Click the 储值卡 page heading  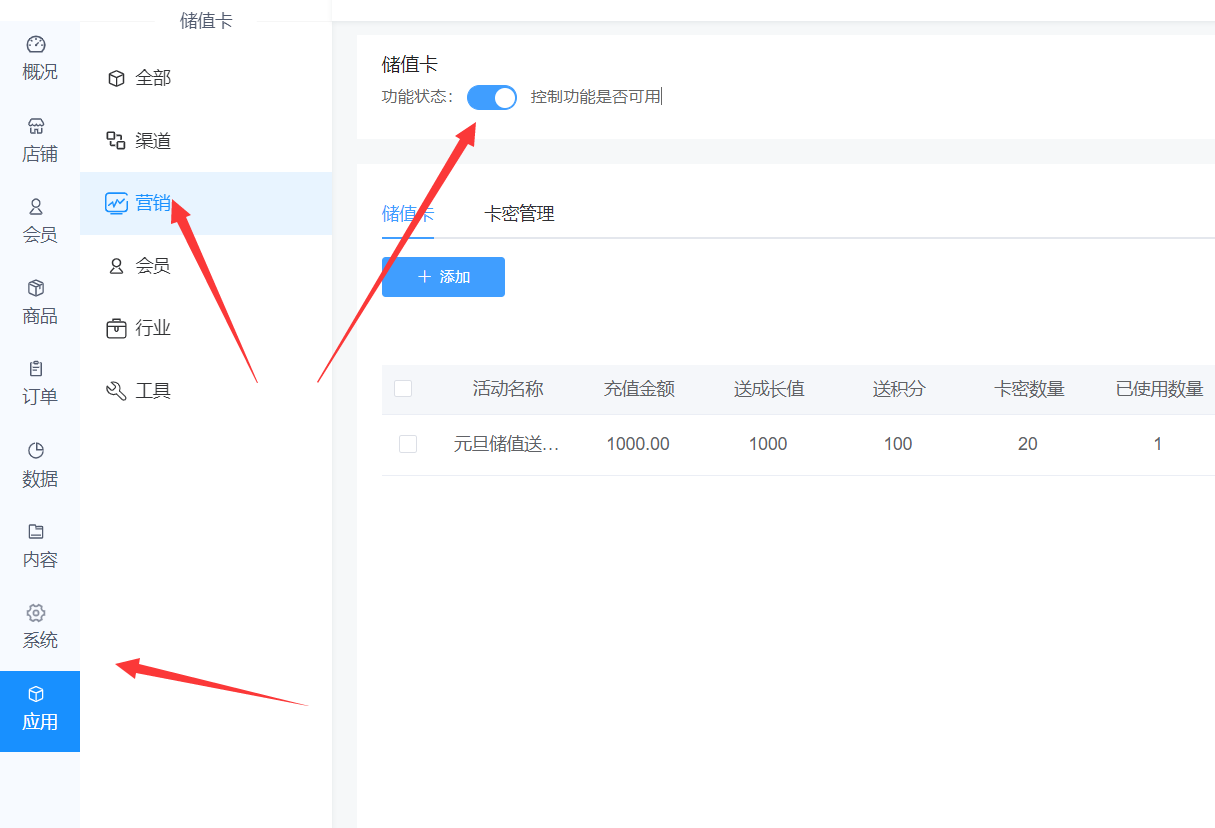[x=410, y=64]
